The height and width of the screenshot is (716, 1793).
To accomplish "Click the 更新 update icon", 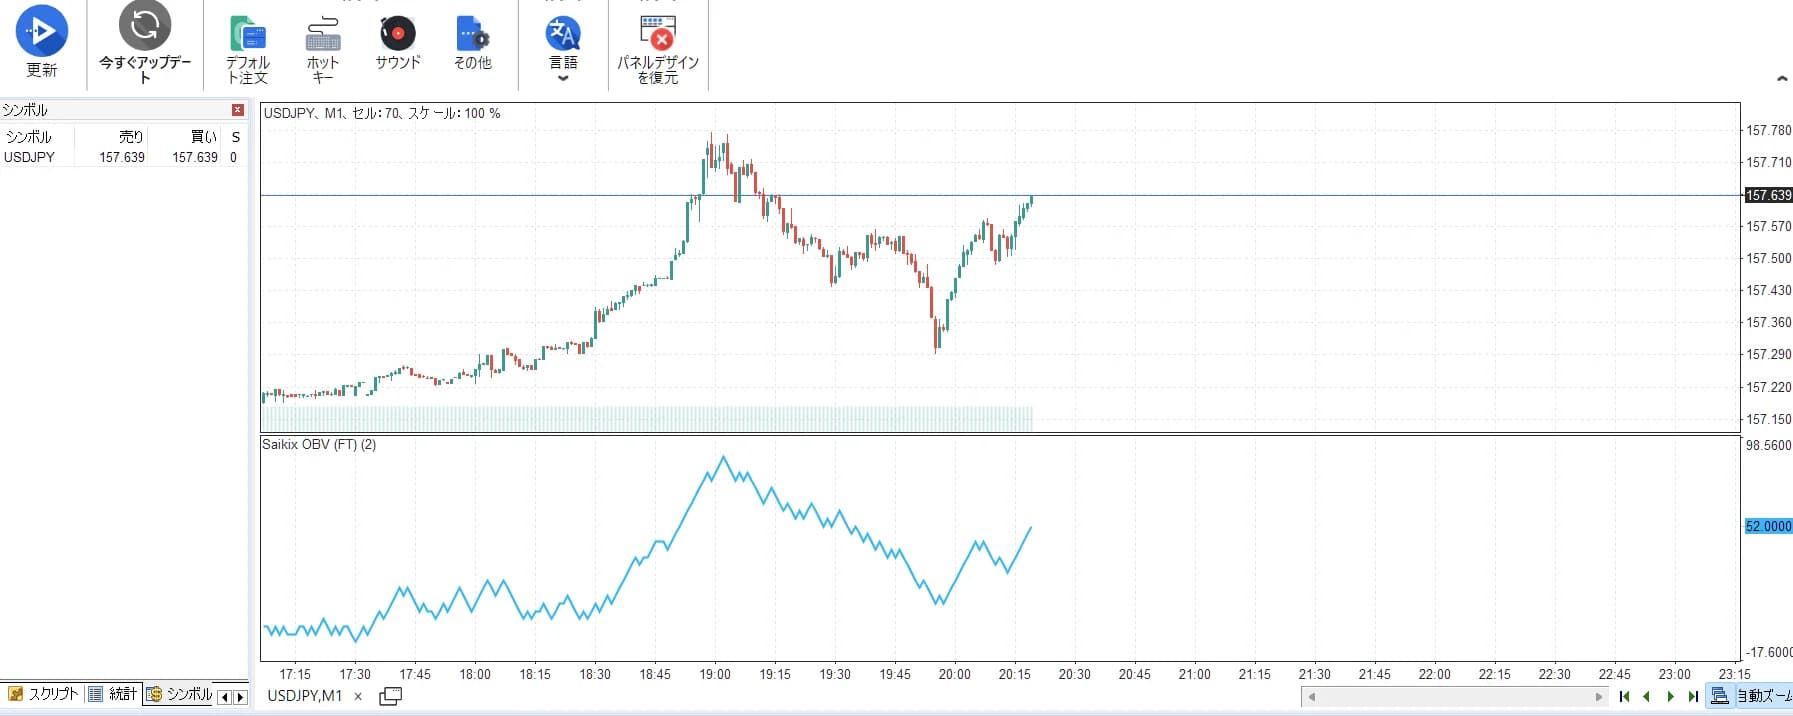I will tap(41, 31).
